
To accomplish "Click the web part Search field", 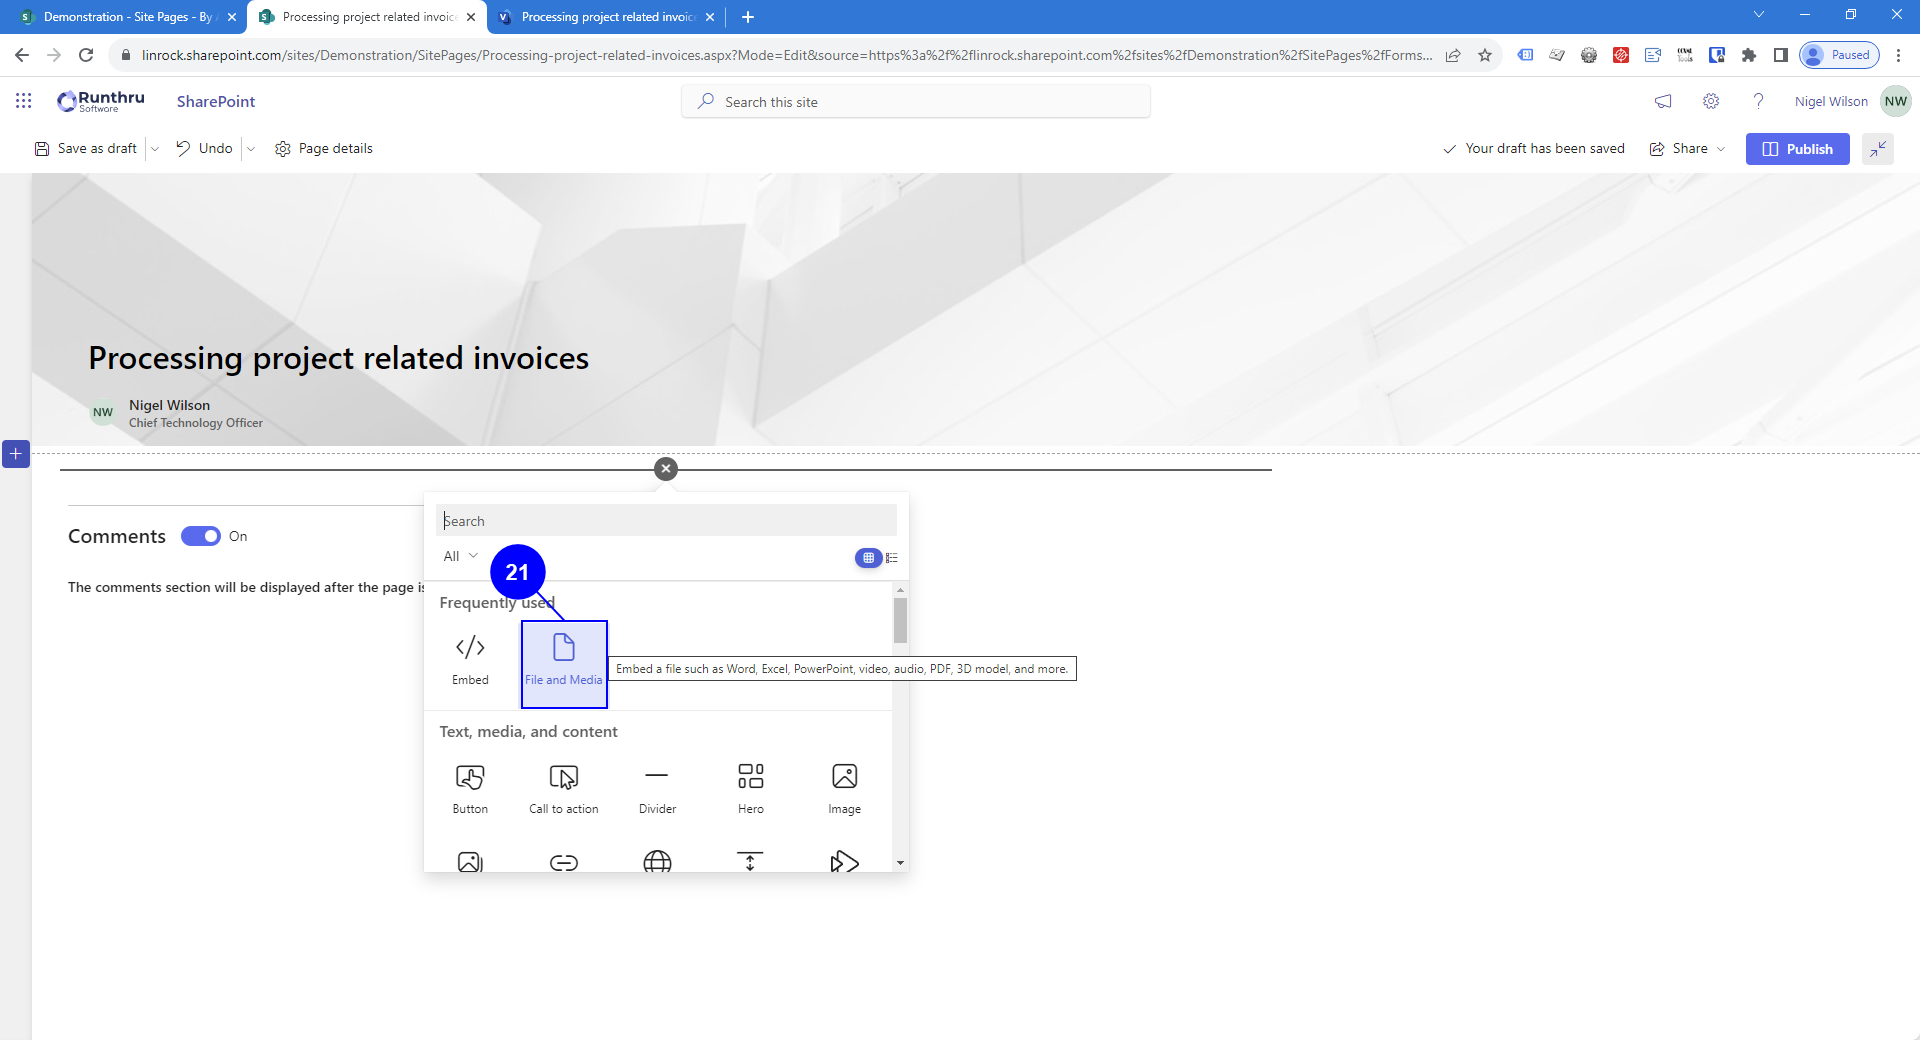I will (666, 521).
